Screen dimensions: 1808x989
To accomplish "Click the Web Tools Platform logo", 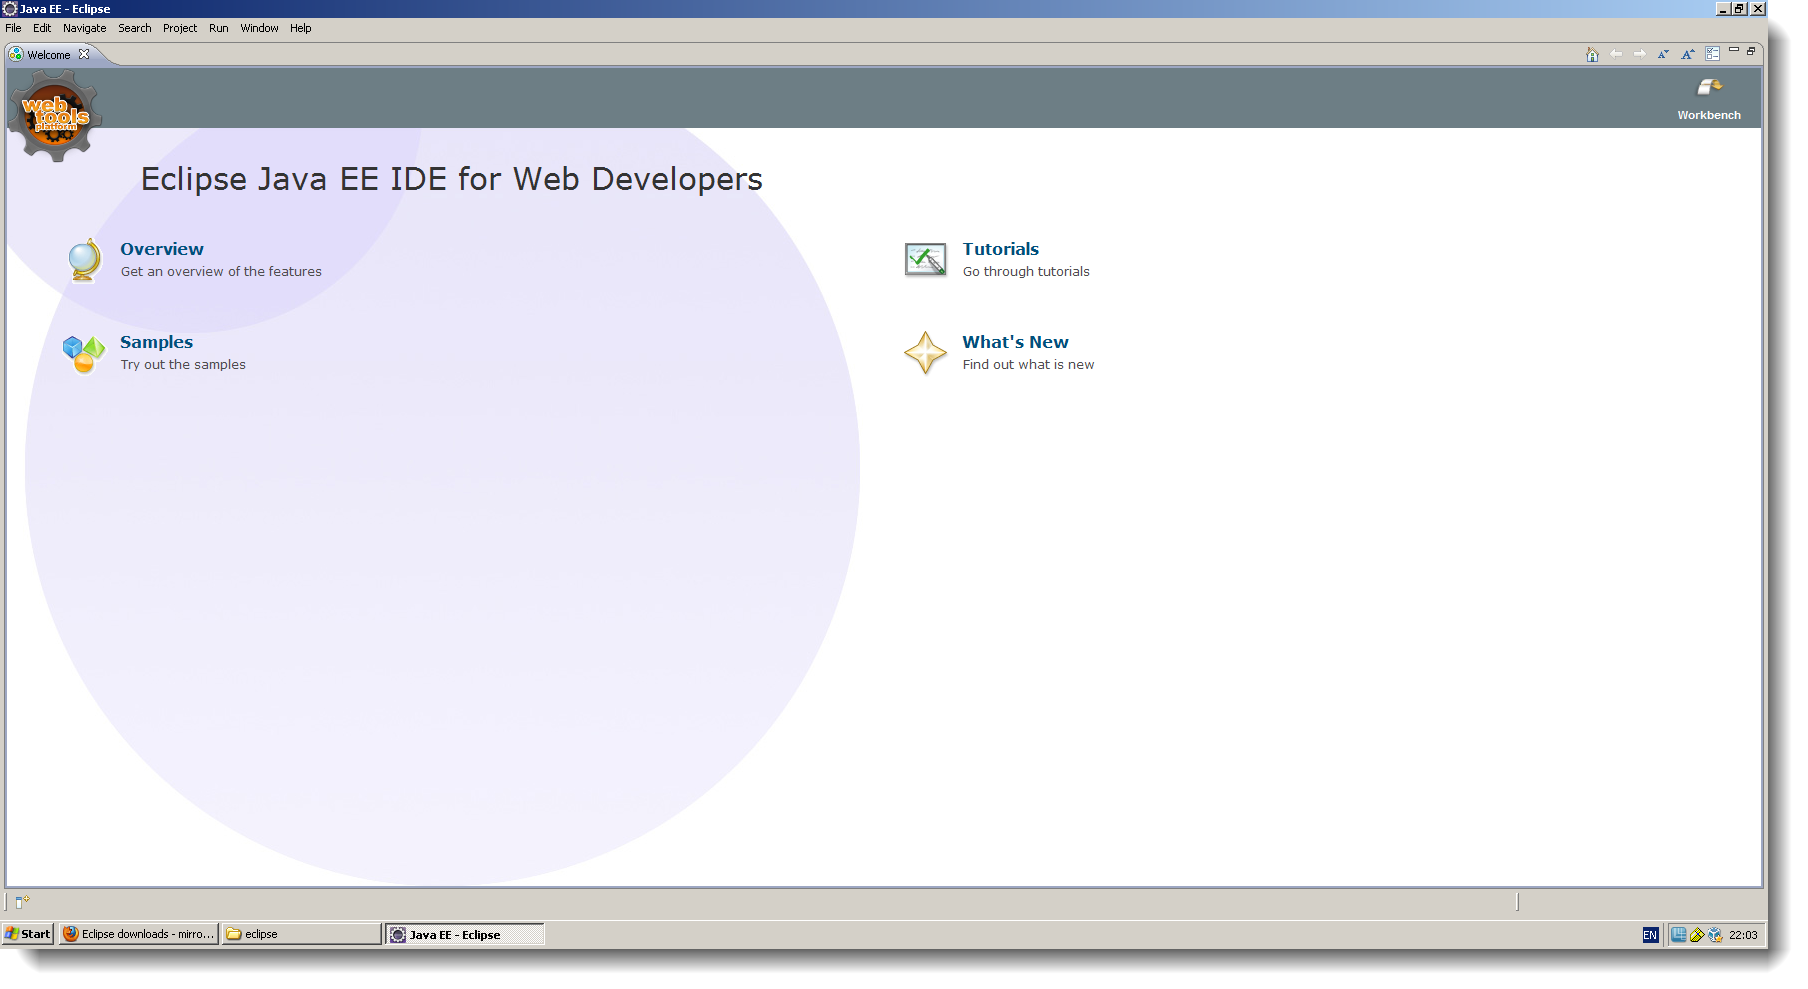I will [x=53, y=114].
